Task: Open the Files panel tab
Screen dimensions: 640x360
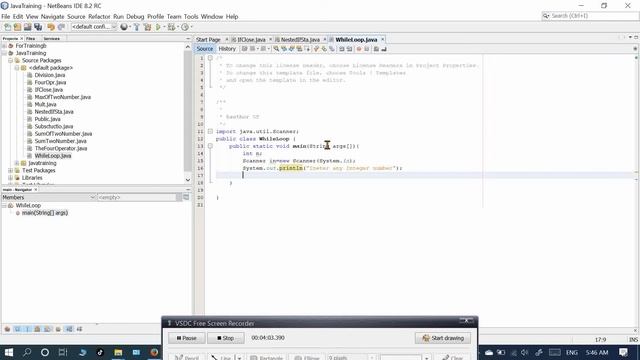Action: [x=31, y=38]
